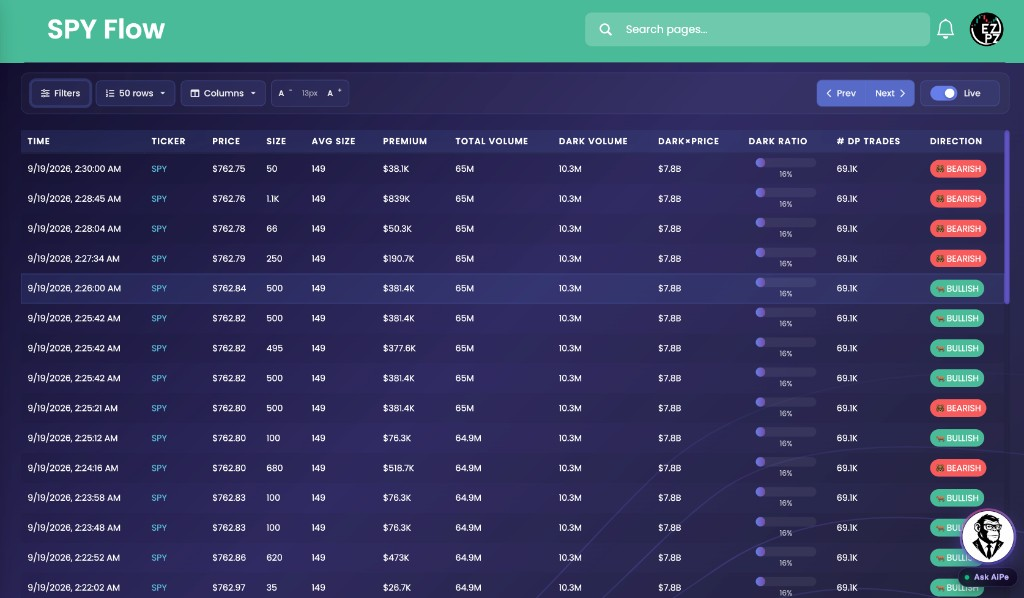Click the SPY Flow page title
Image resolution: width=1024 pixels, height=598 pixels.
coord(106,29)
